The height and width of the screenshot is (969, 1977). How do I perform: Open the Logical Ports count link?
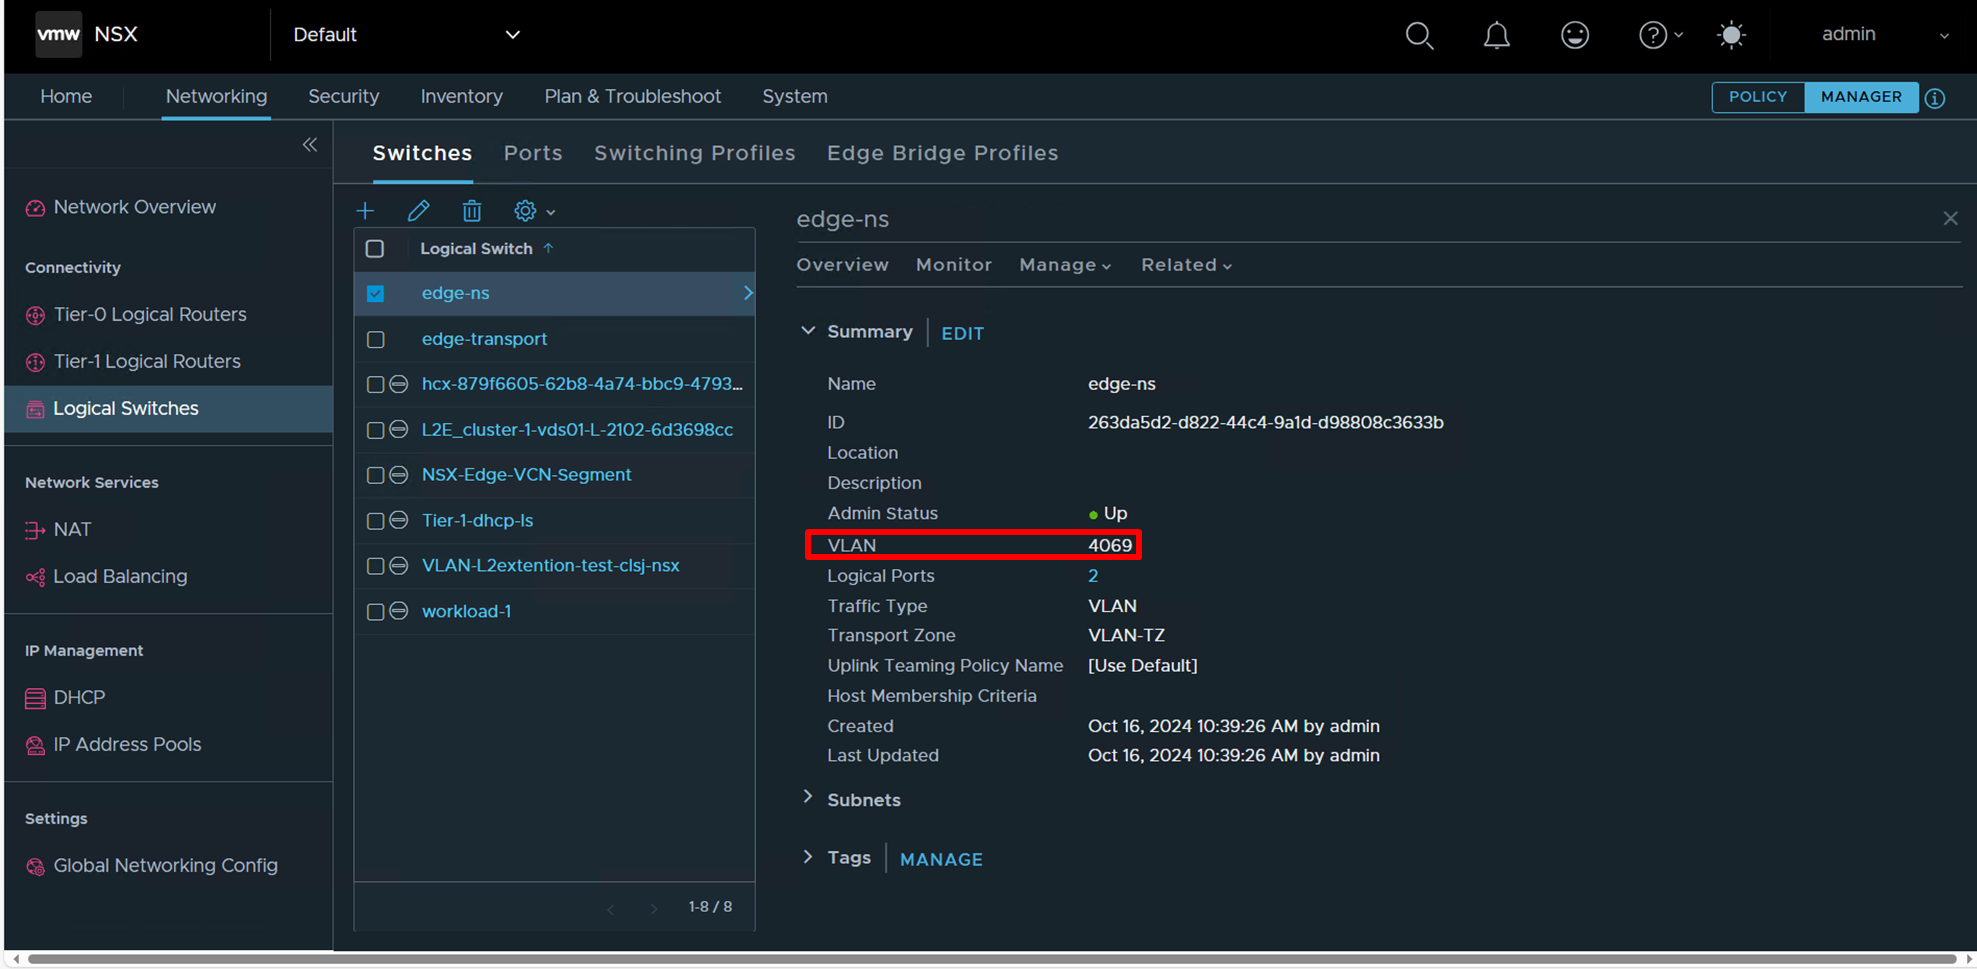click(x=1093, y=576)
